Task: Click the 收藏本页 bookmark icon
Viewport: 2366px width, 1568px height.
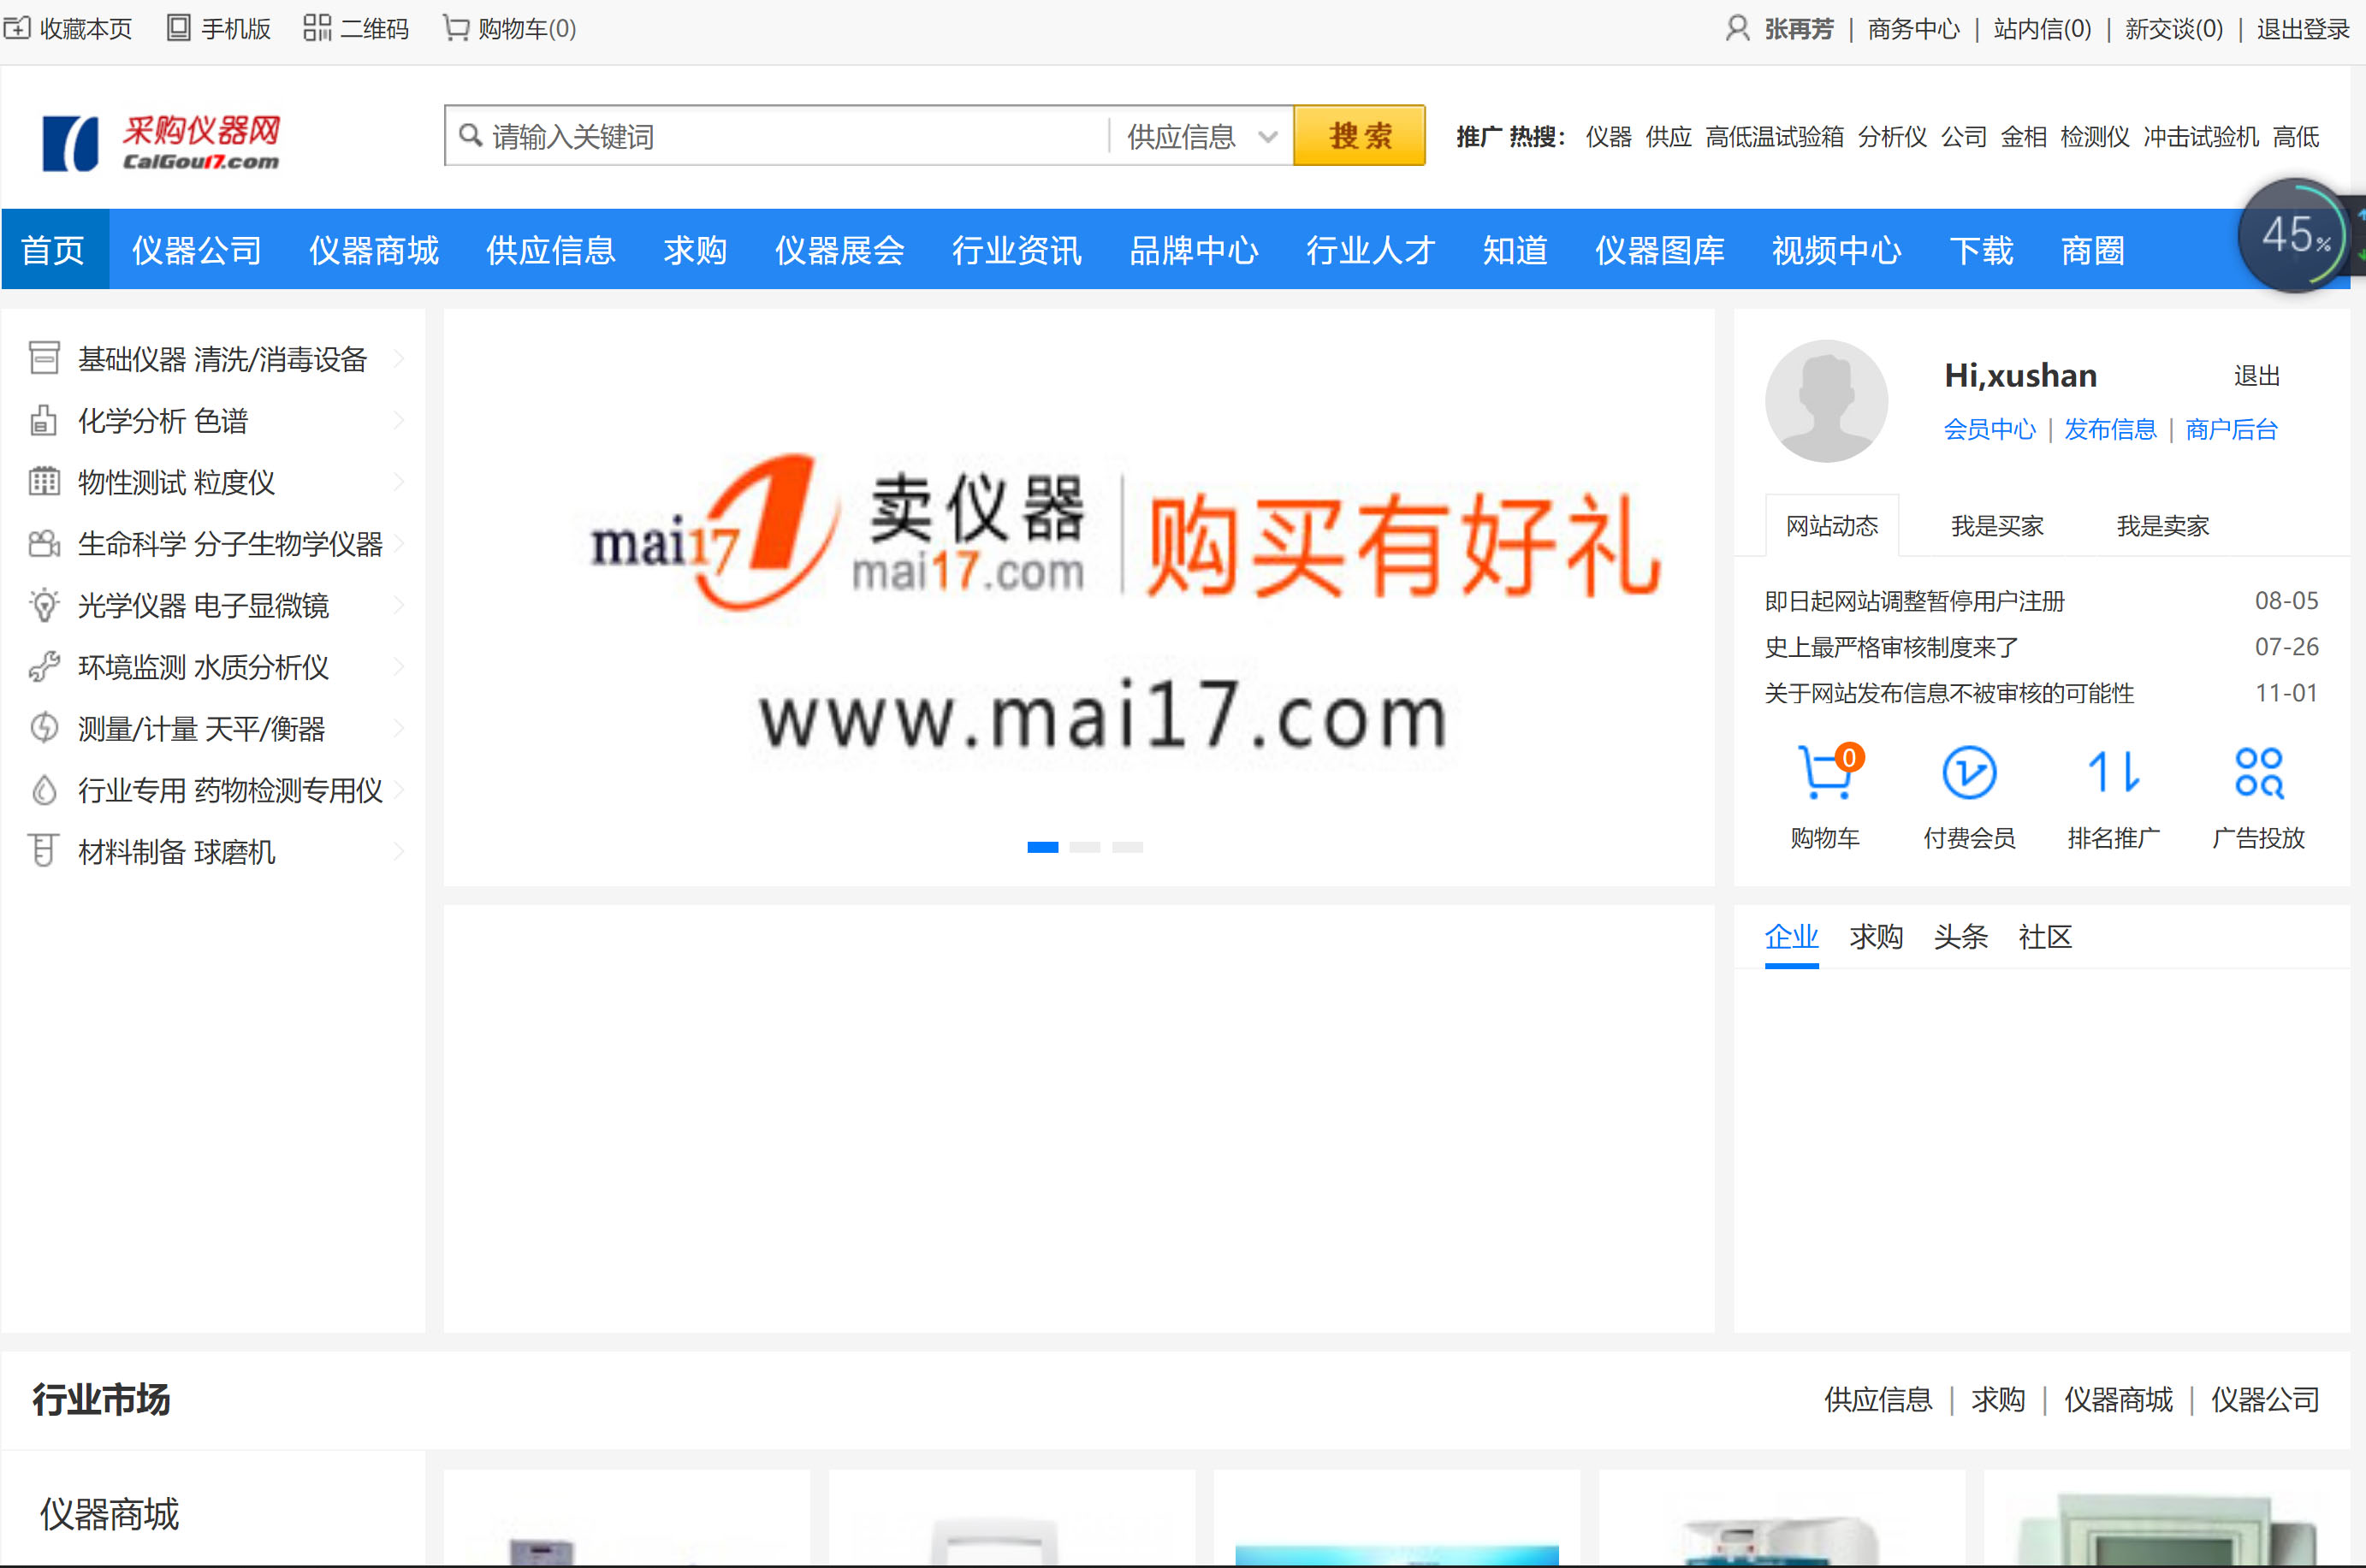Action: pos(17,28)
